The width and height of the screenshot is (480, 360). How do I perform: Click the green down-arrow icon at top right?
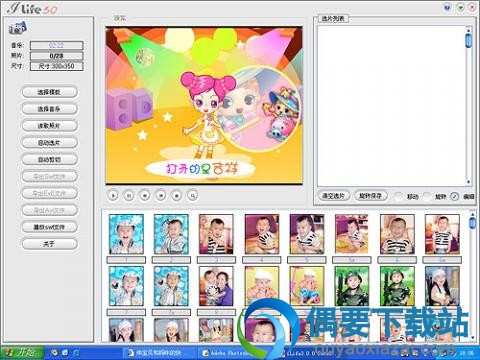point(460,7)
